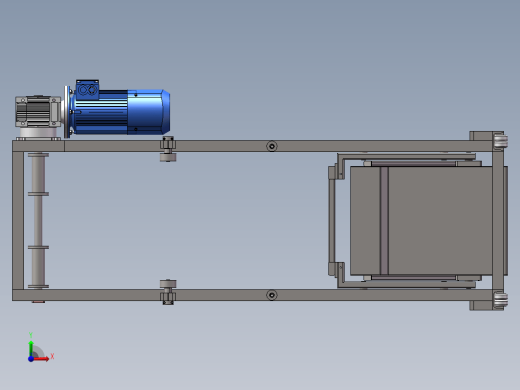The image size is (520, 390).
Task: Select the large grey carriage box
Action: 421,221
